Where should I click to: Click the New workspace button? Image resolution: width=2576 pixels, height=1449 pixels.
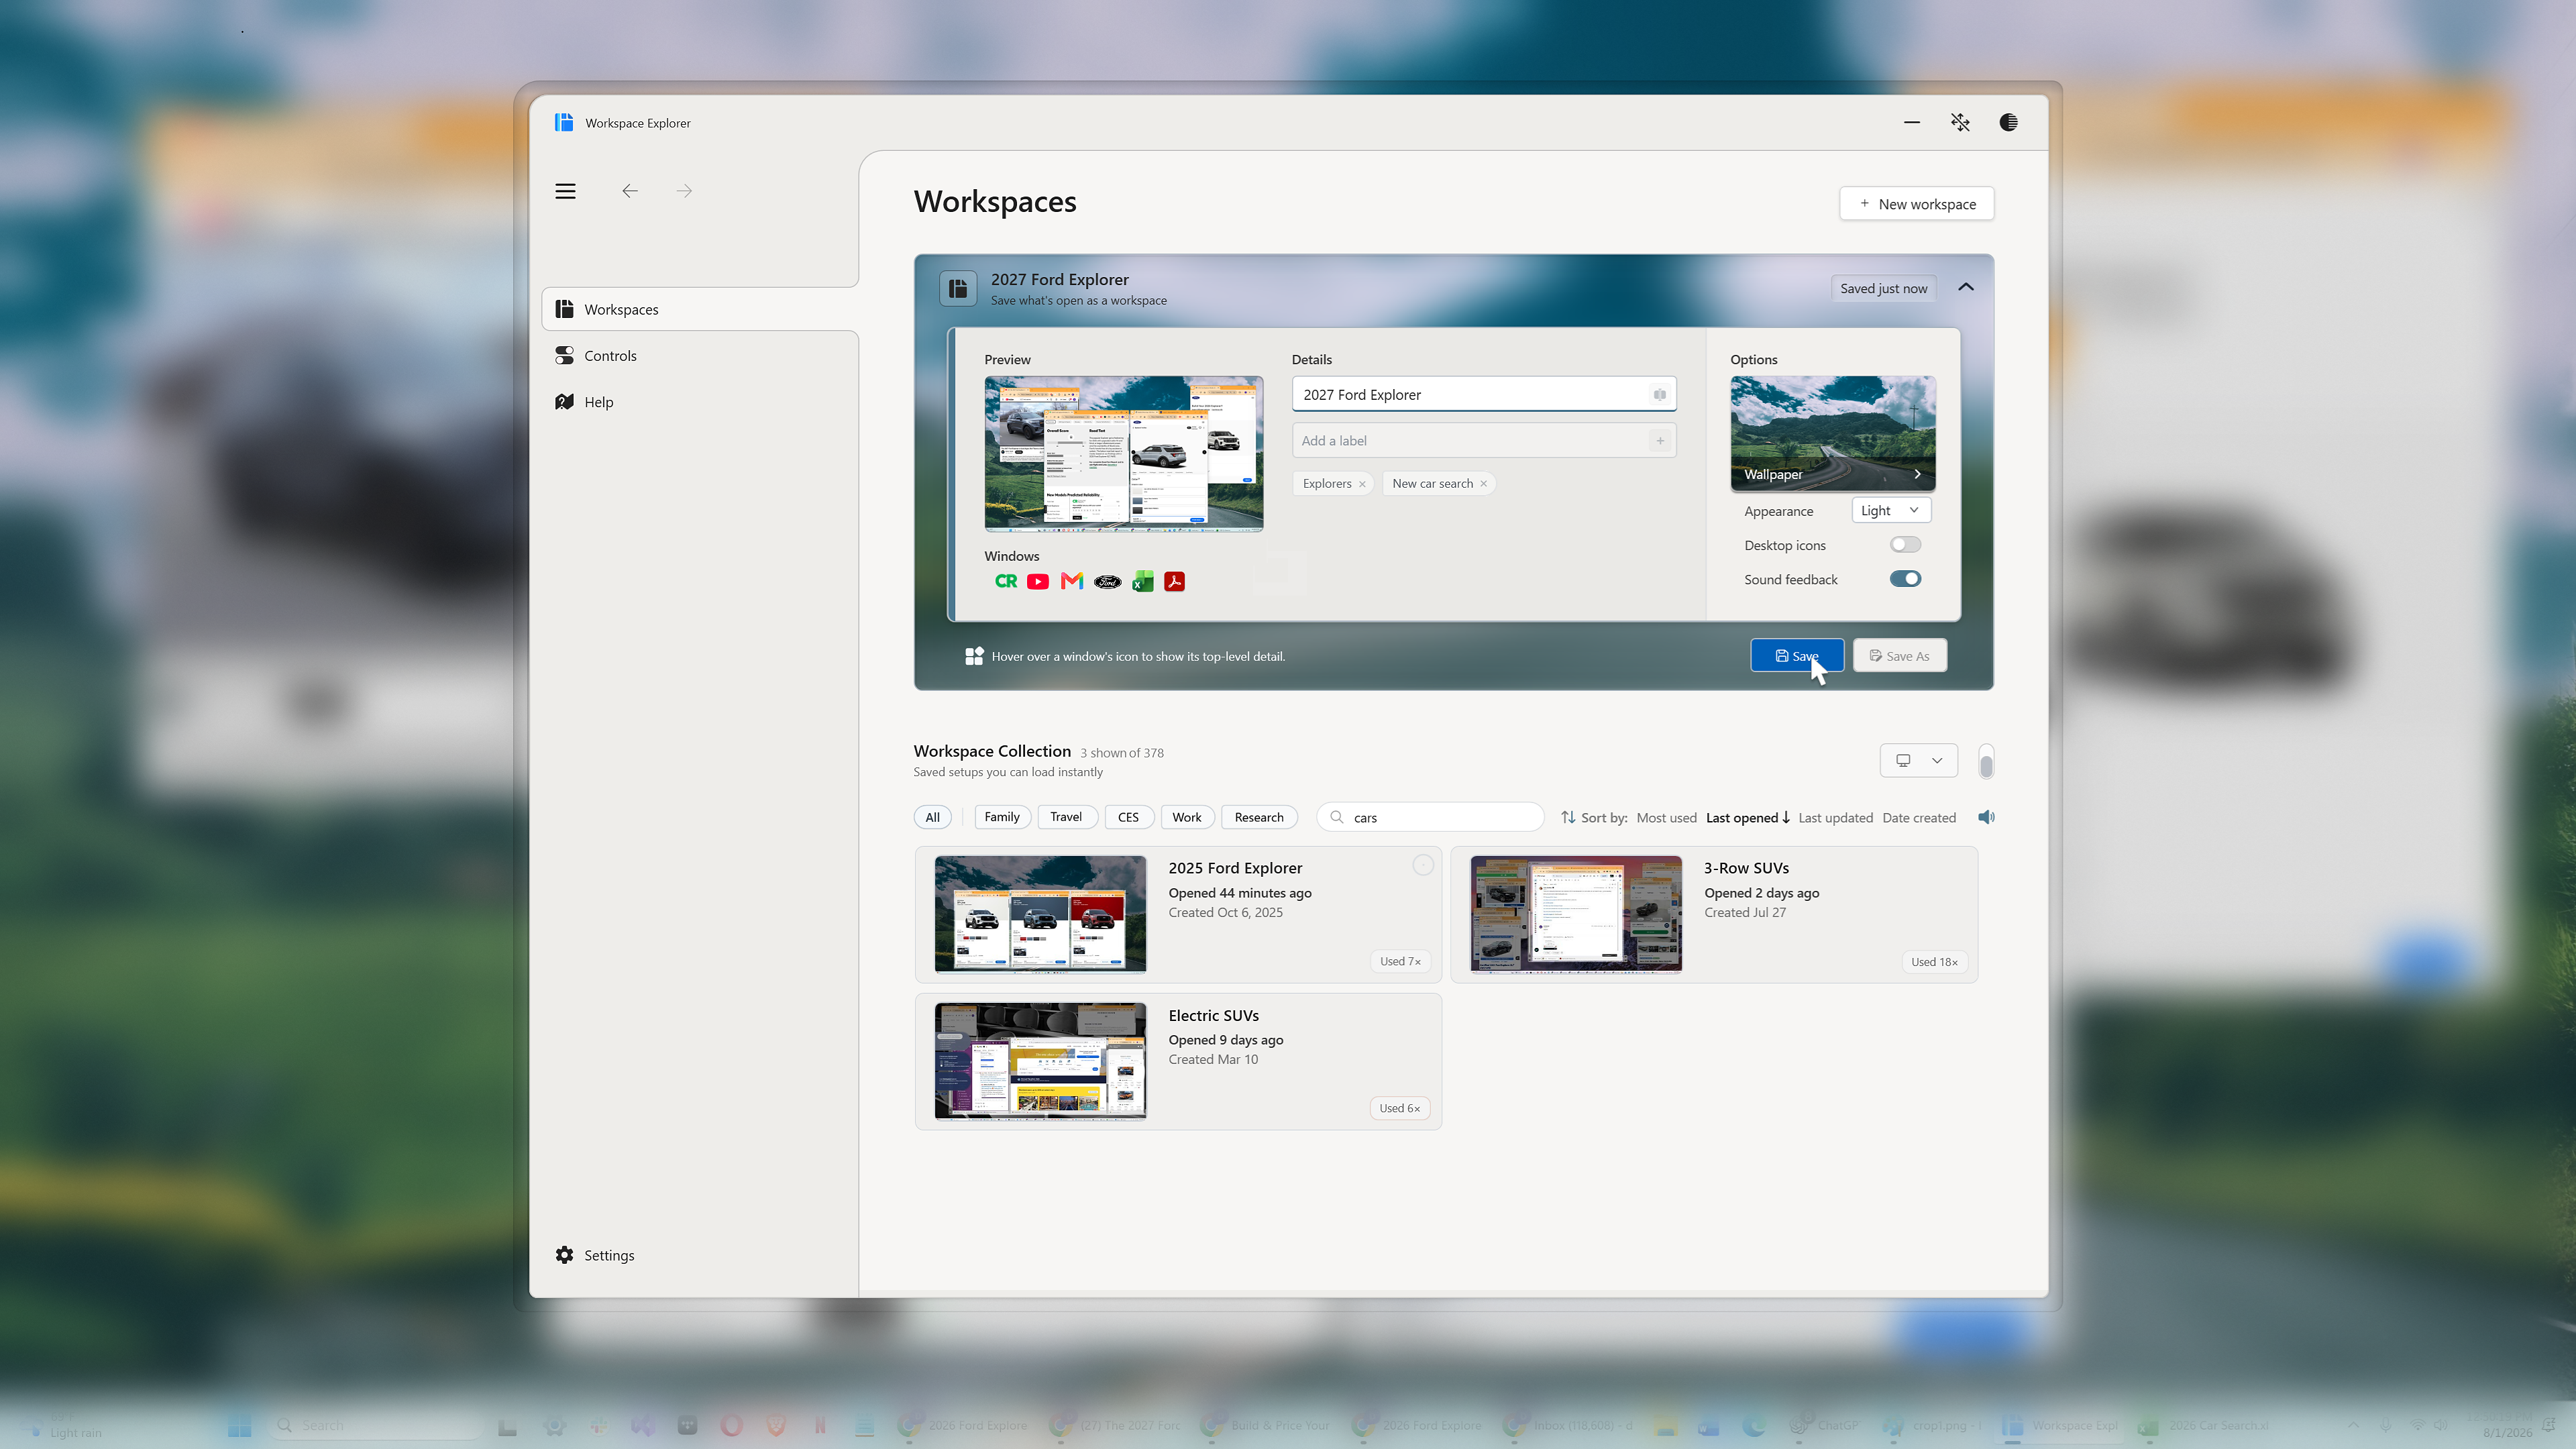coord(1917,203)
